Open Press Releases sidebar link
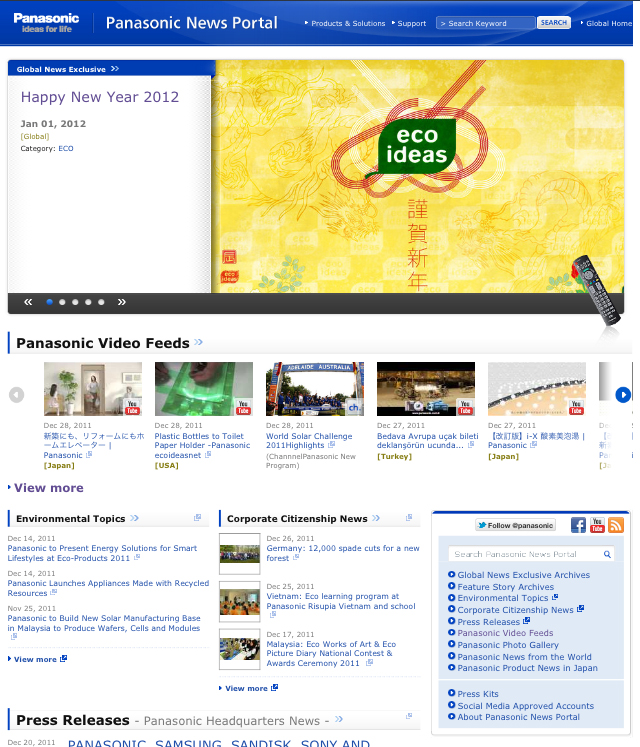This screenshot has height=747, width=640. click(x=488, y=622)
